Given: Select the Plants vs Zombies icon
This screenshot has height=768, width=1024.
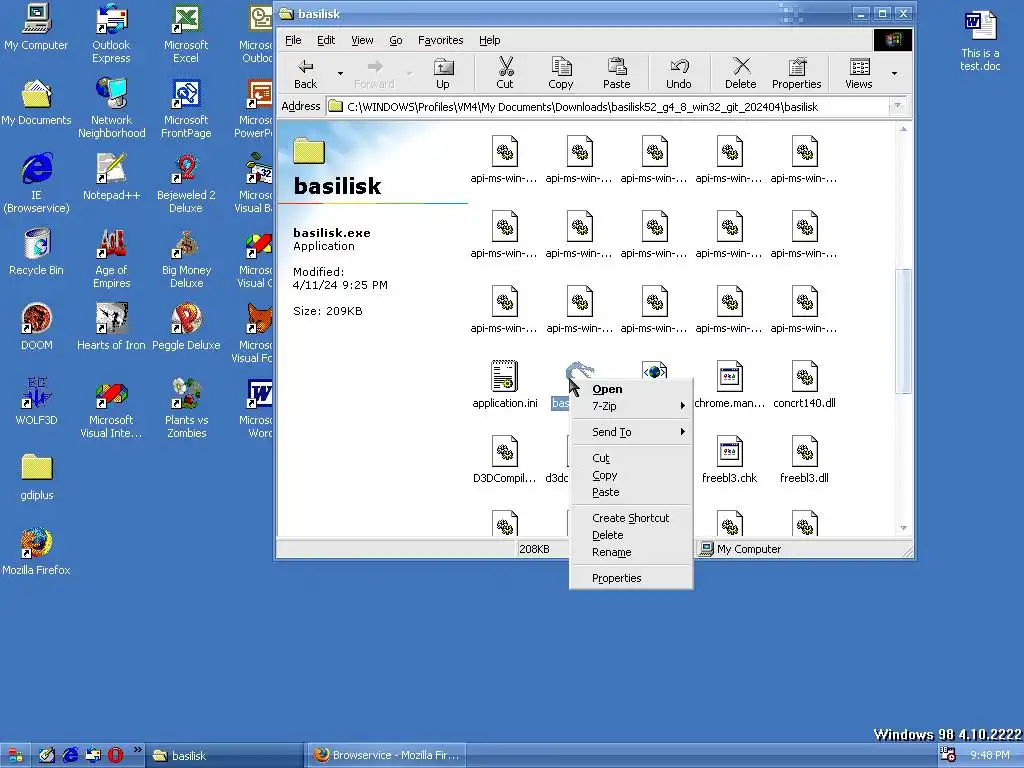Looking at the screenshot, I should coord(186,409).
